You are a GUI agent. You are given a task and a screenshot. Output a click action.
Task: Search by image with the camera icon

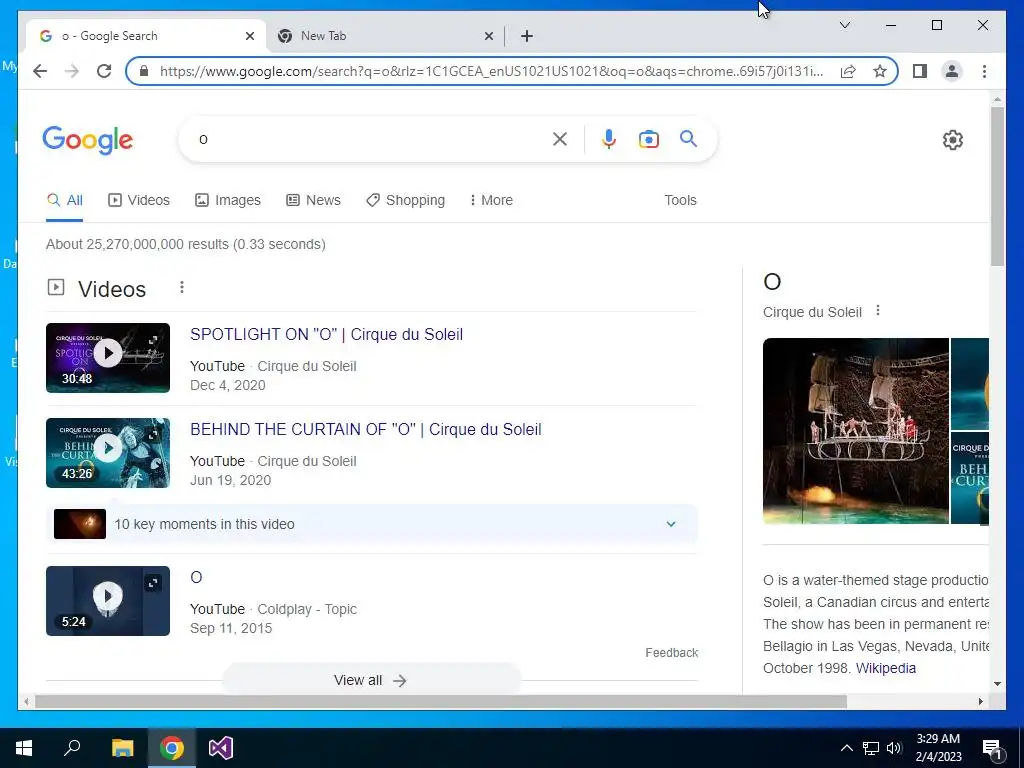click(x=648, y=139)
